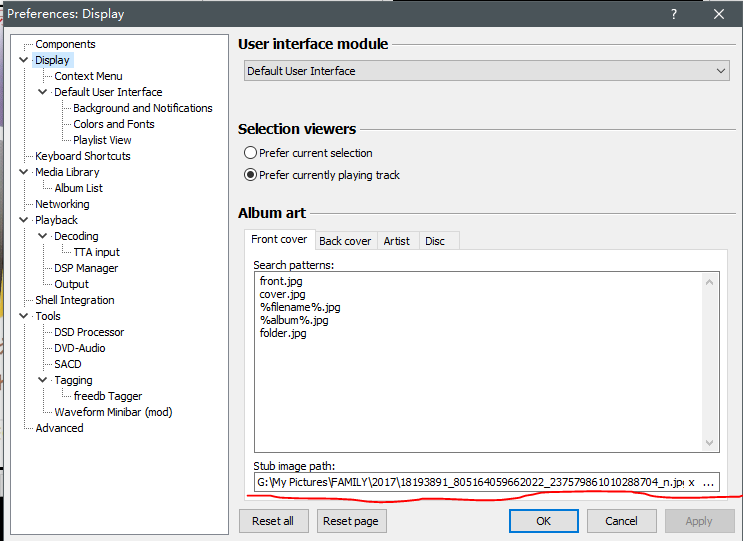Click the help question mark button
Screen dimensions: 743x541
click(x=674, y=14)
